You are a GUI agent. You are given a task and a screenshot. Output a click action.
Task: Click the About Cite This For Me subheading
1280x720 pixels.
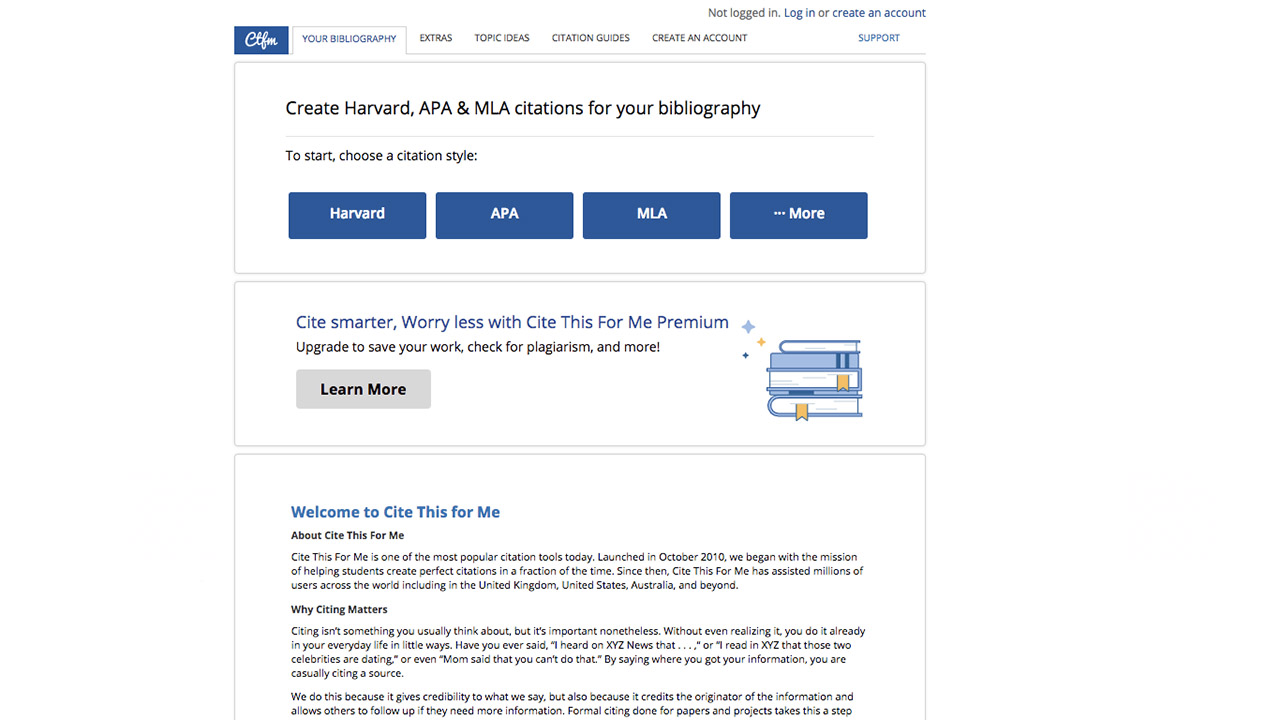[x=347, y=536]
